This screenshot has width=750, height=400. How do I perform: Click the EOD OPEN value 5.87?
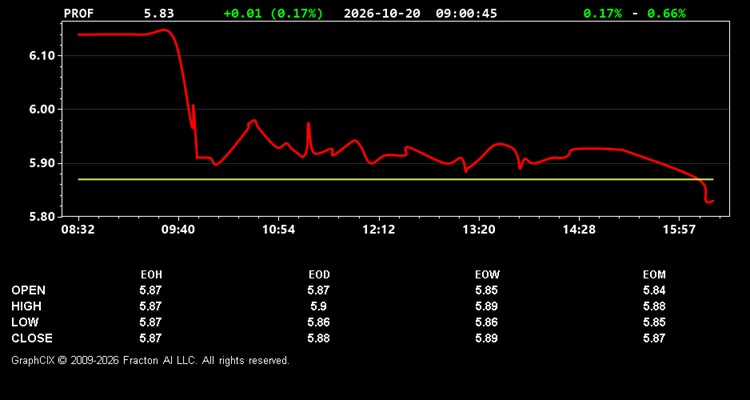pyautogui.click(x=319, y=290)
